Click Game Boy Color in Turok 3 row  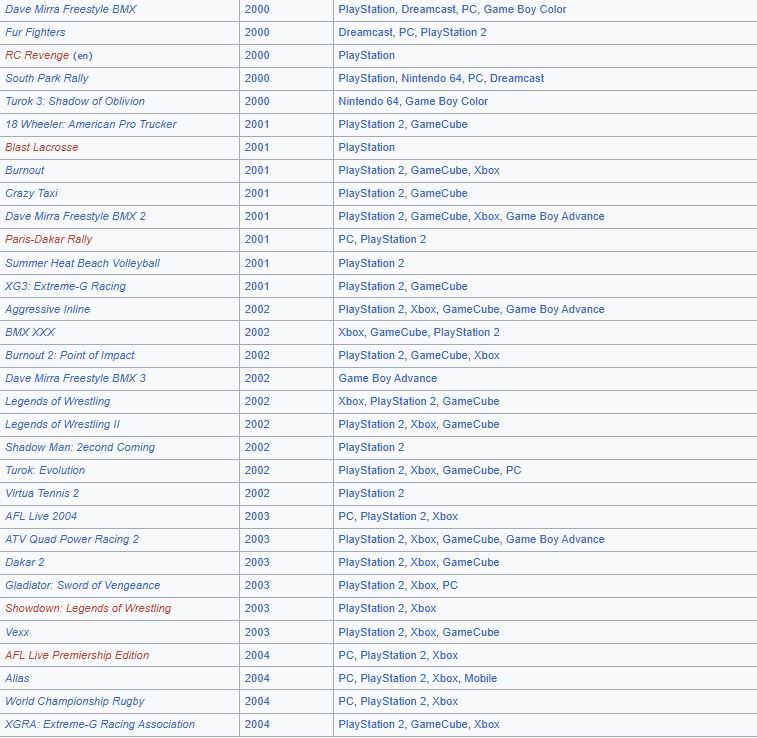point(447,101)
